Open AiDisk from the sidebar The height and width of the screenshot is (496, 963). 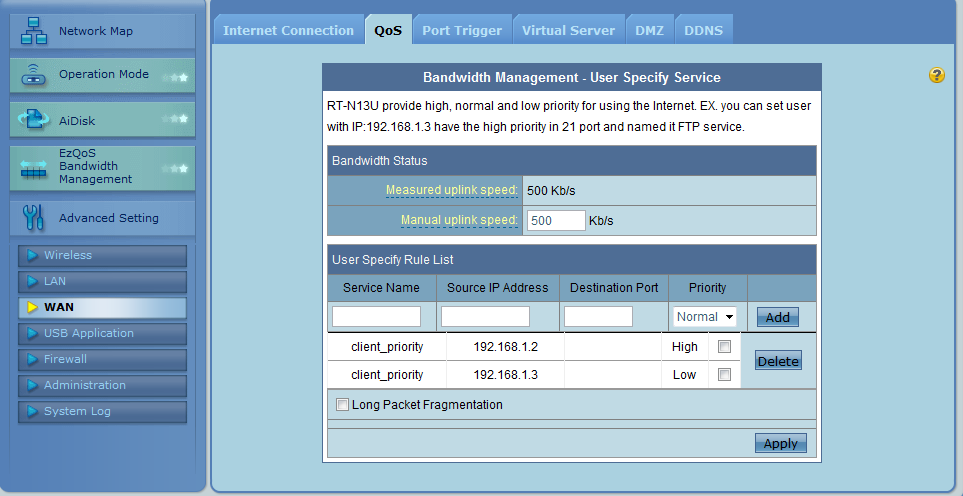pyautogui.click(x=103, y=120)
